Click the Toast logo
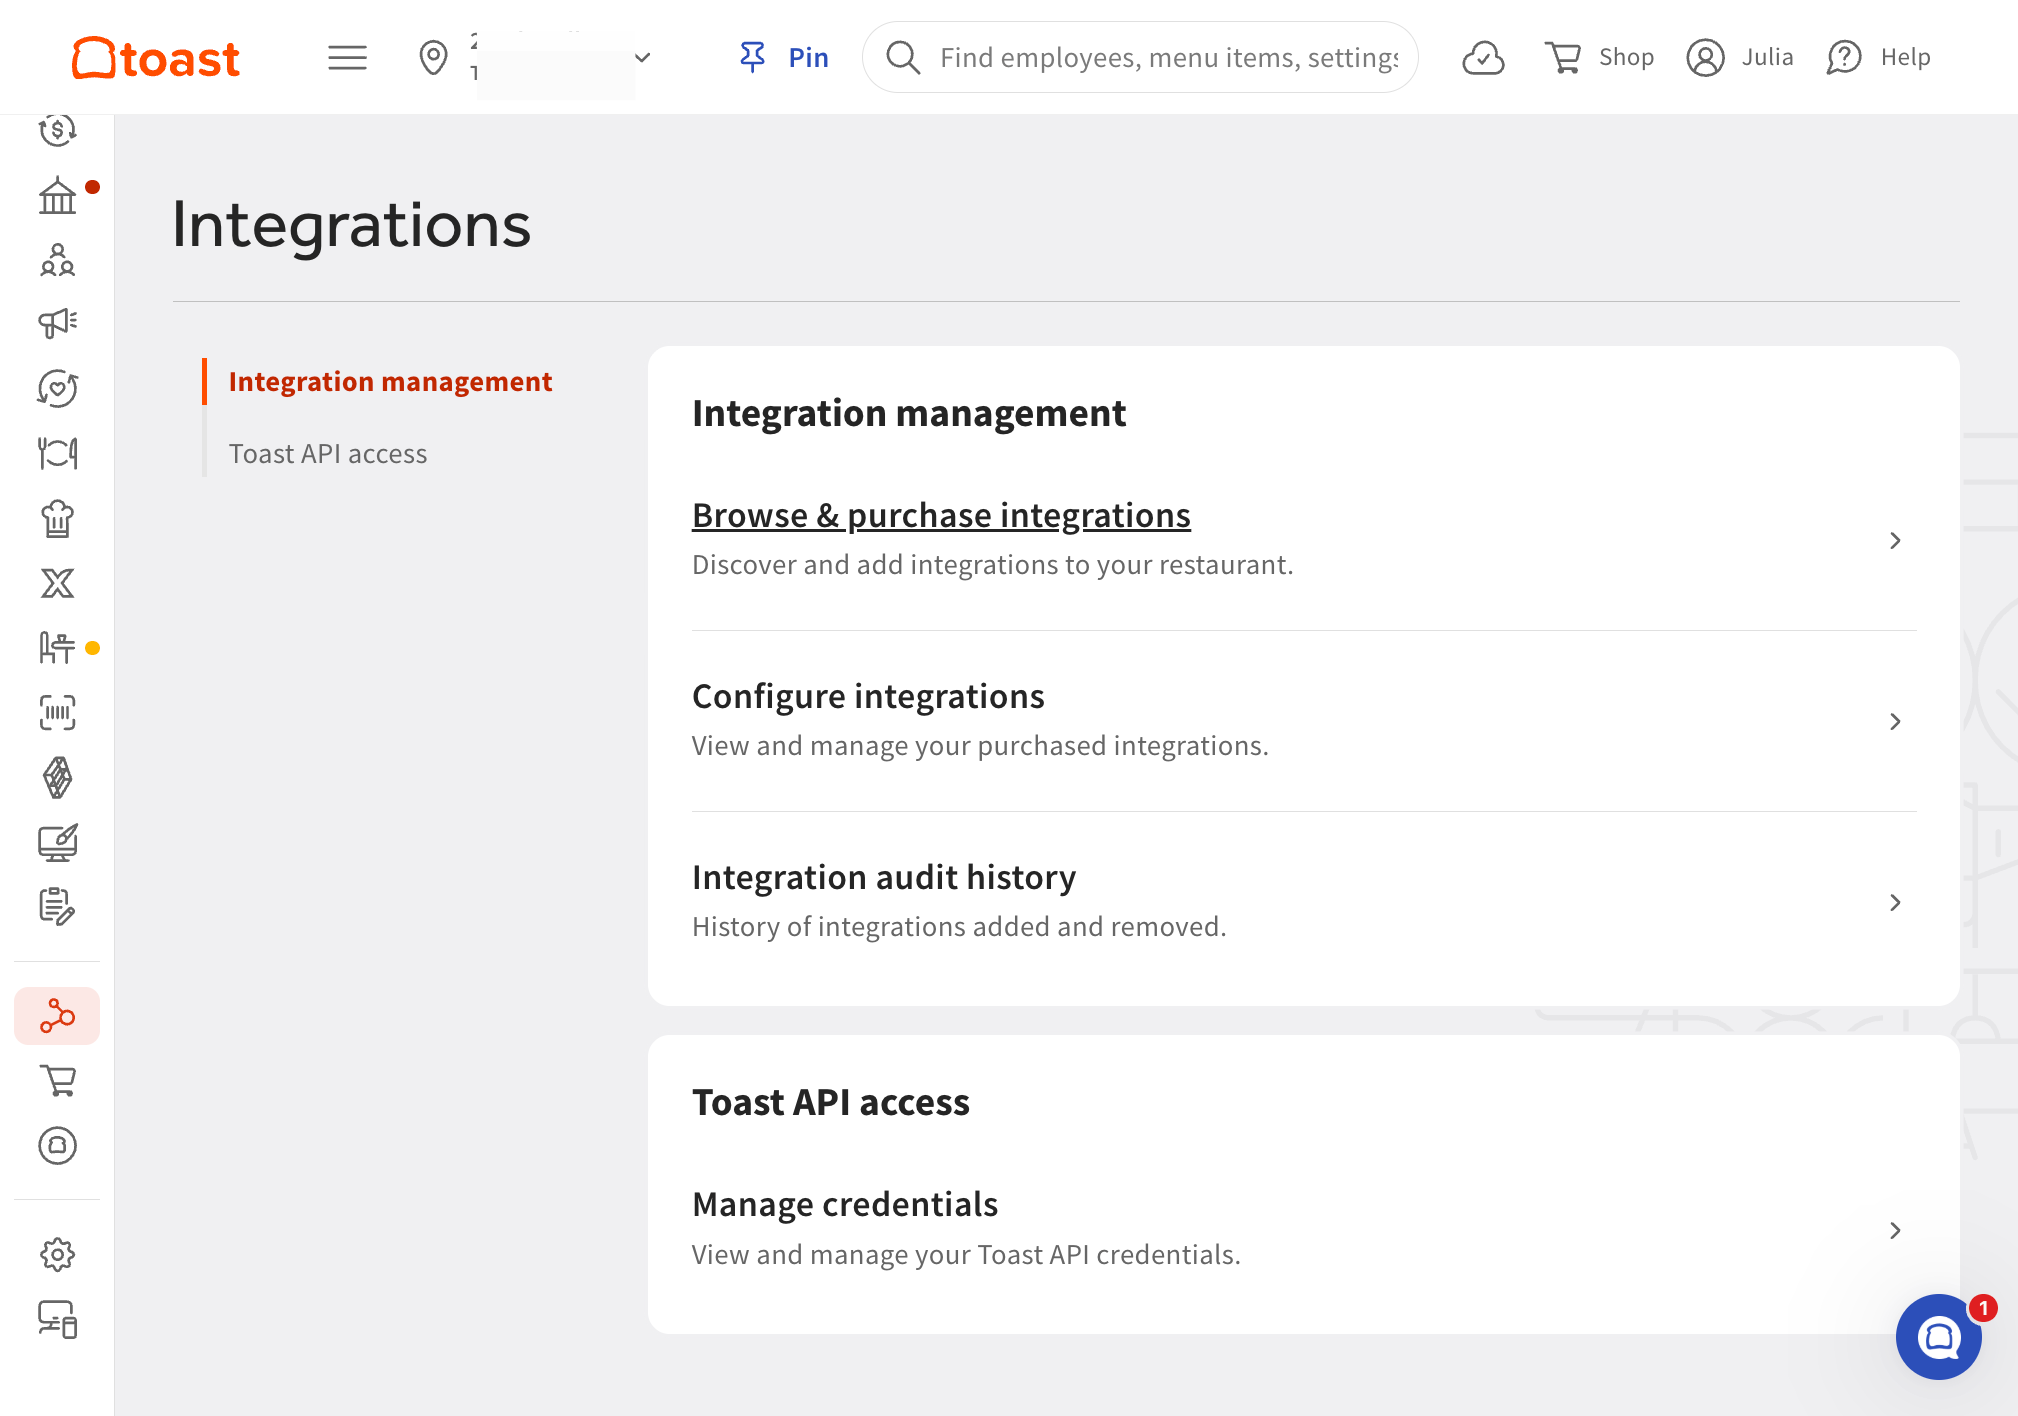 156,58
